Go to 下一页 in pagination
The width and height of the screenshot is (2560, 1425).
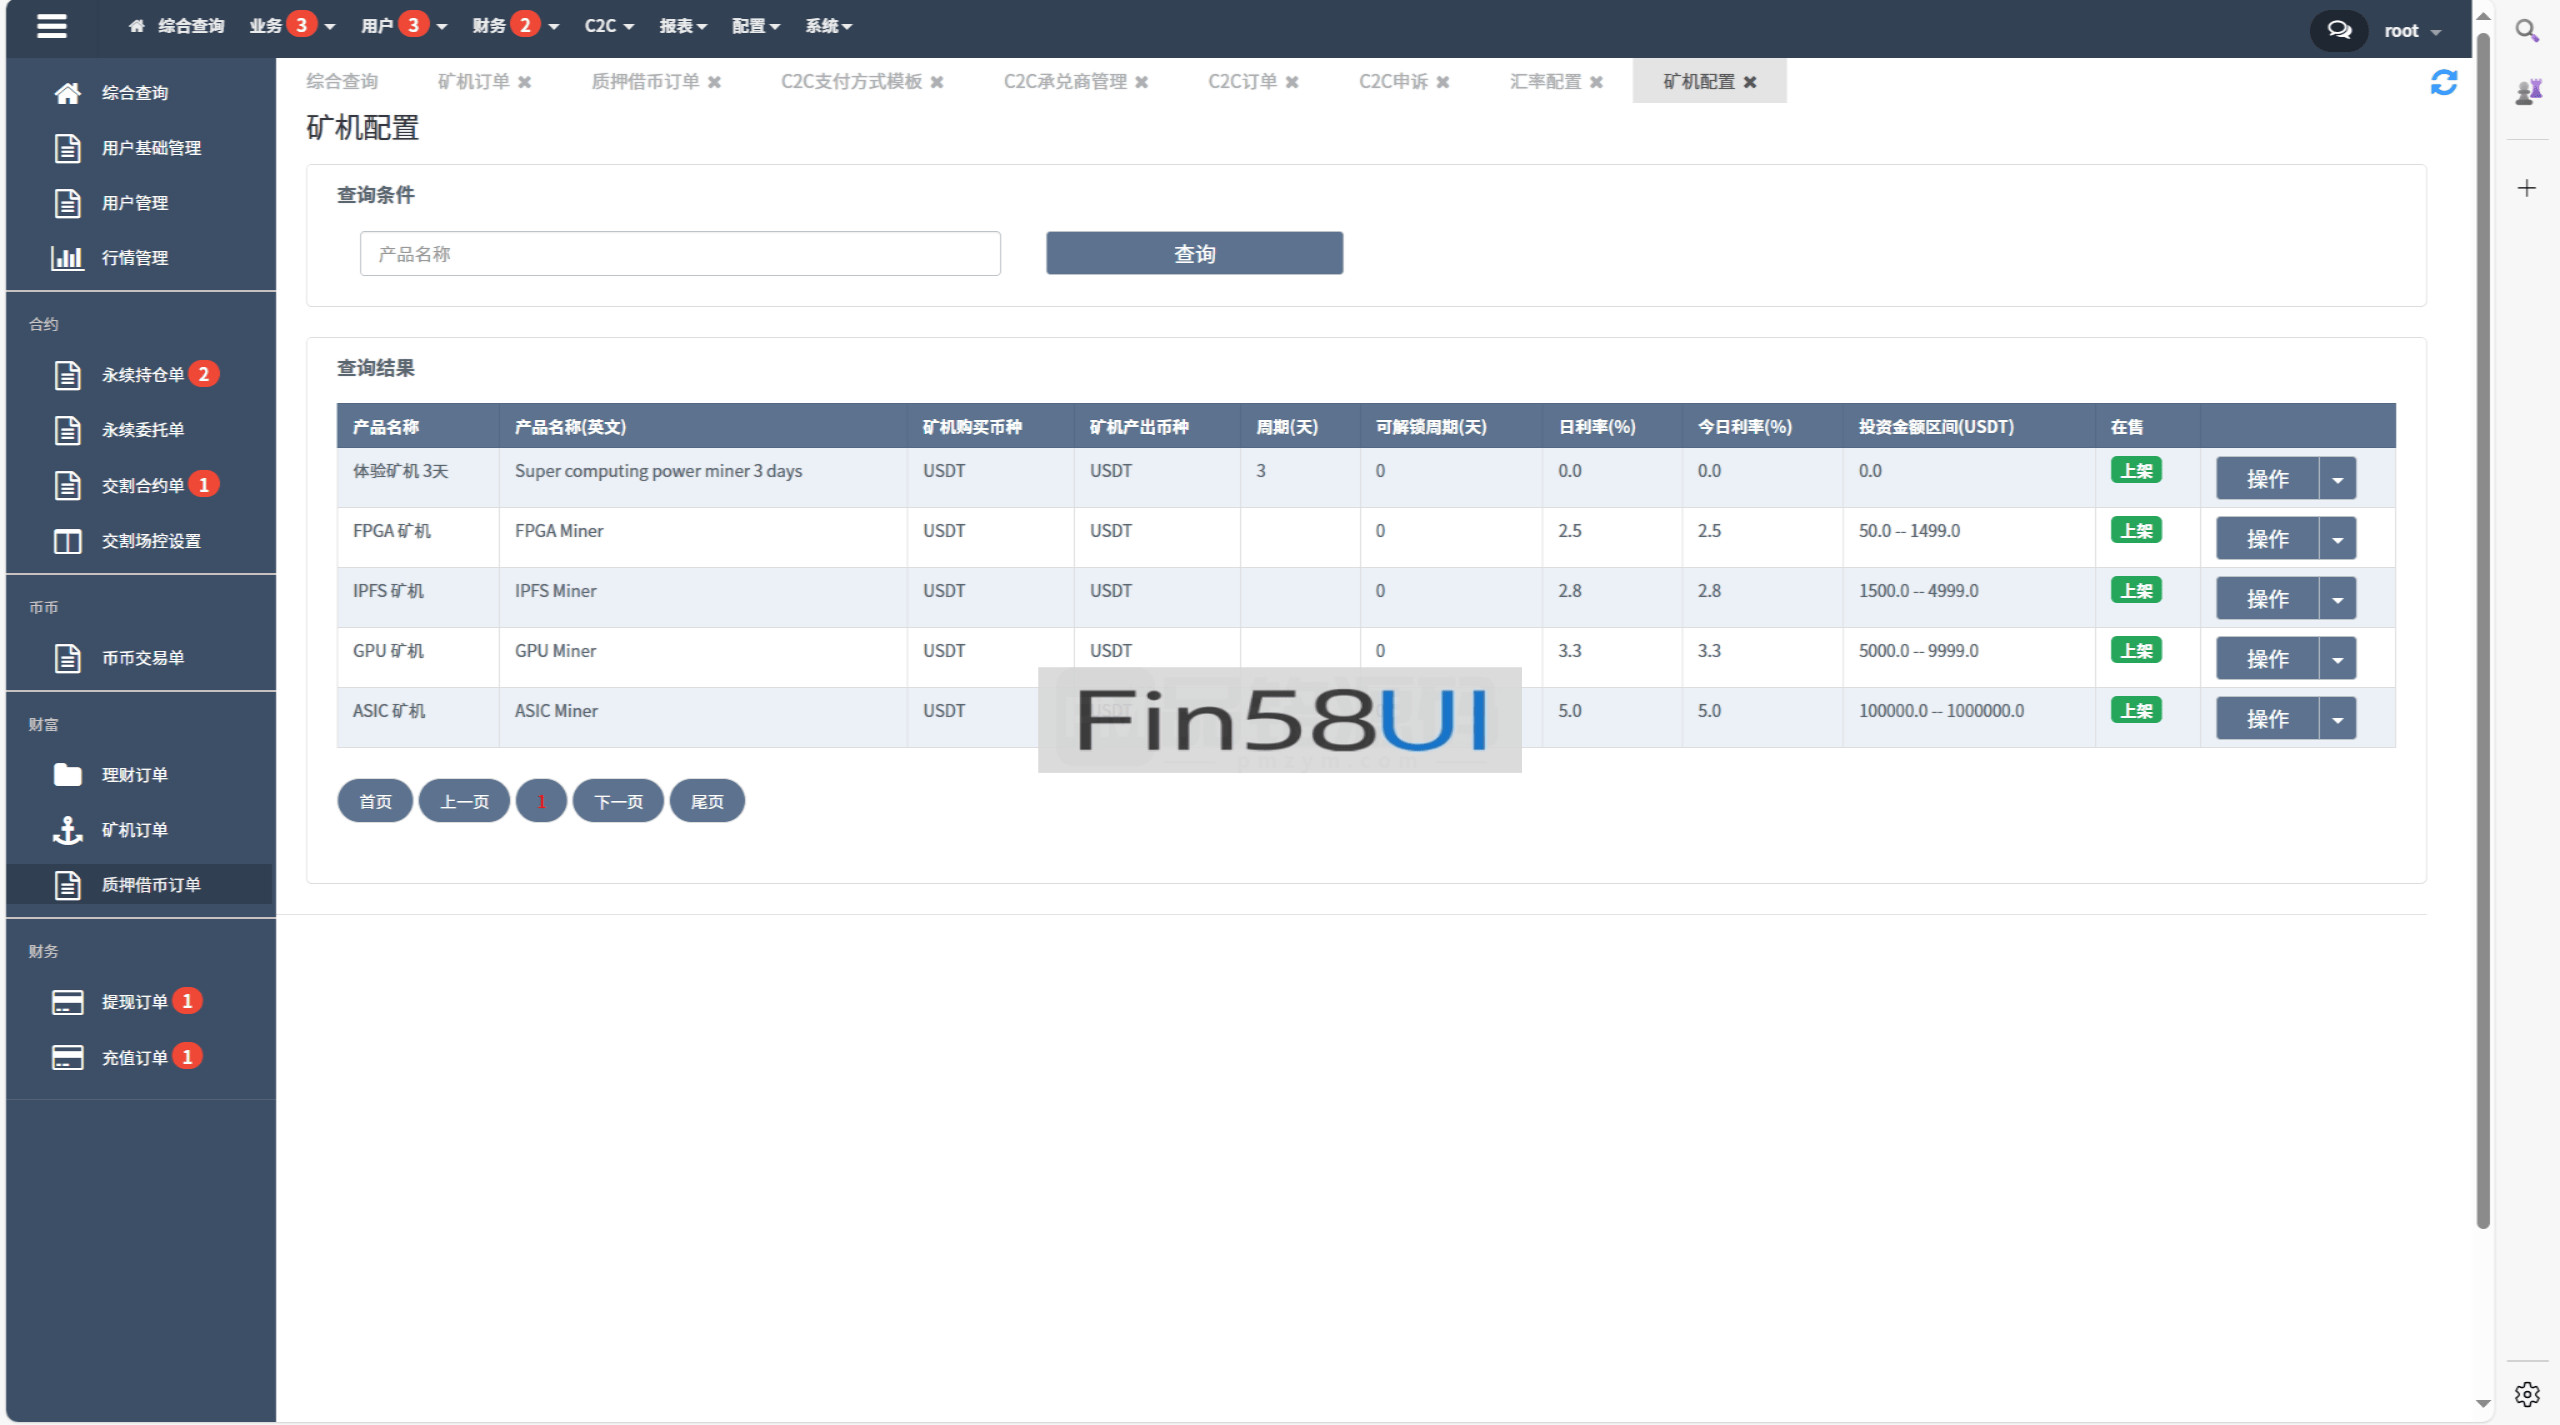pos(617,802)
